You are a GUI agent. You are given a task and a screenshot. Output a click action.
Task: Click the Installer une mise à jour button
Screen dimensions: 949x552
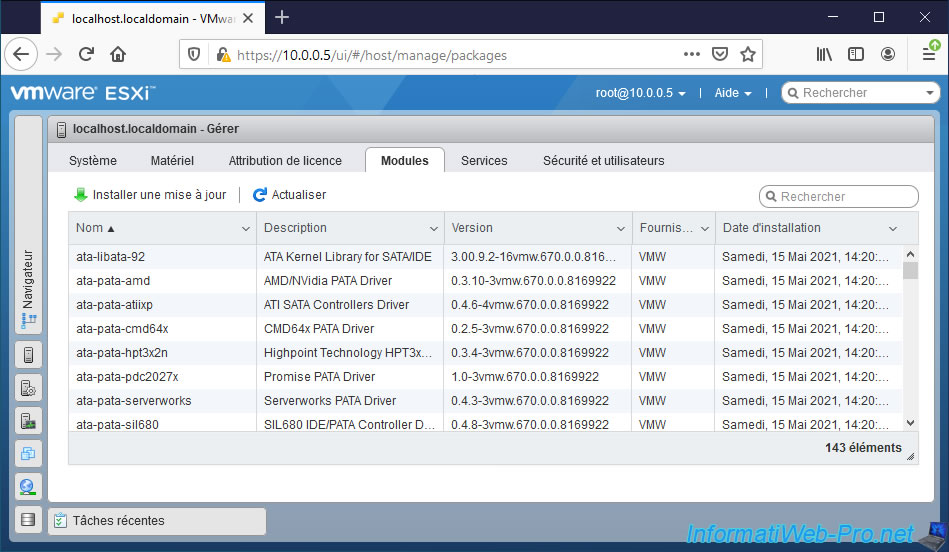point(149,195)
